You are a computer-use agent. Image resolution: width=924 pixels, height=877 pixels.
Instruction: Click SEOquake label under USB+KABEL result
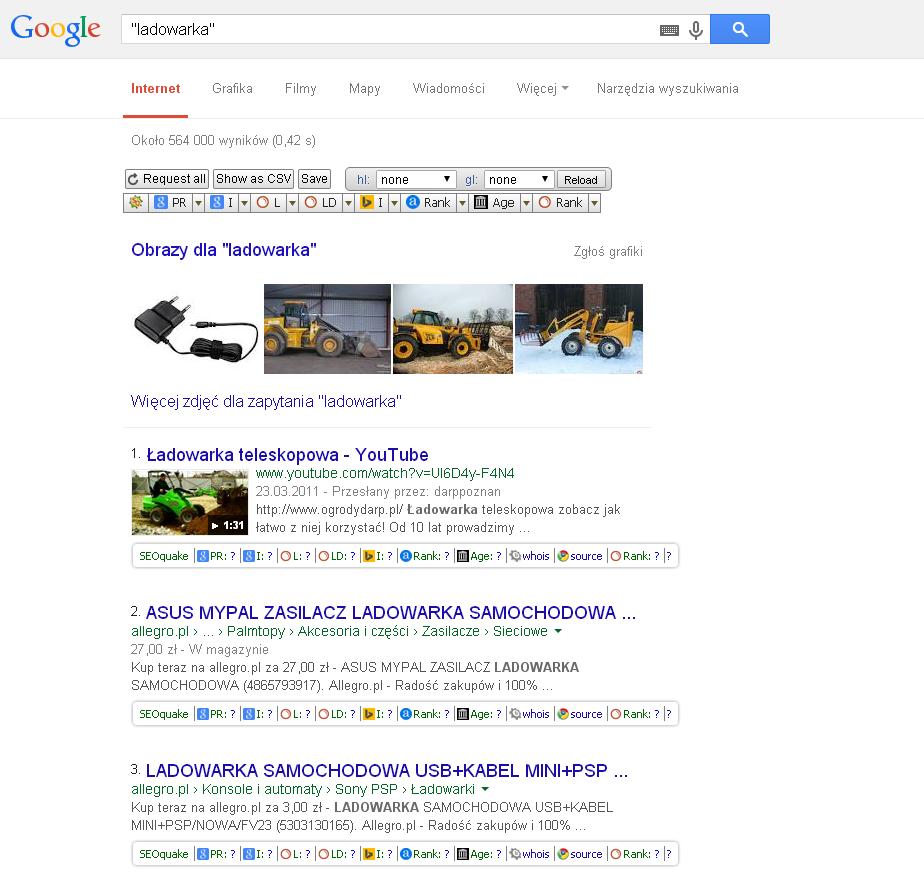tap(164, 854)
